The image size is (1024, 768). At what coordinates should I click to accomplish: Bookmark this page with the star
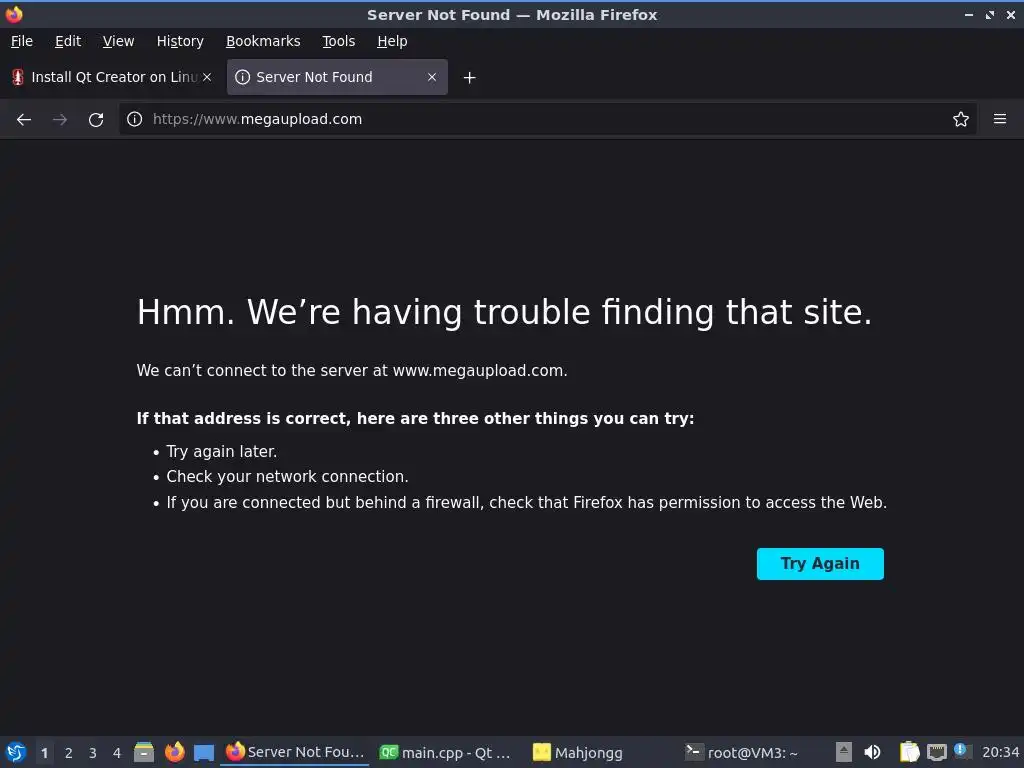click(x=961, y=119)
